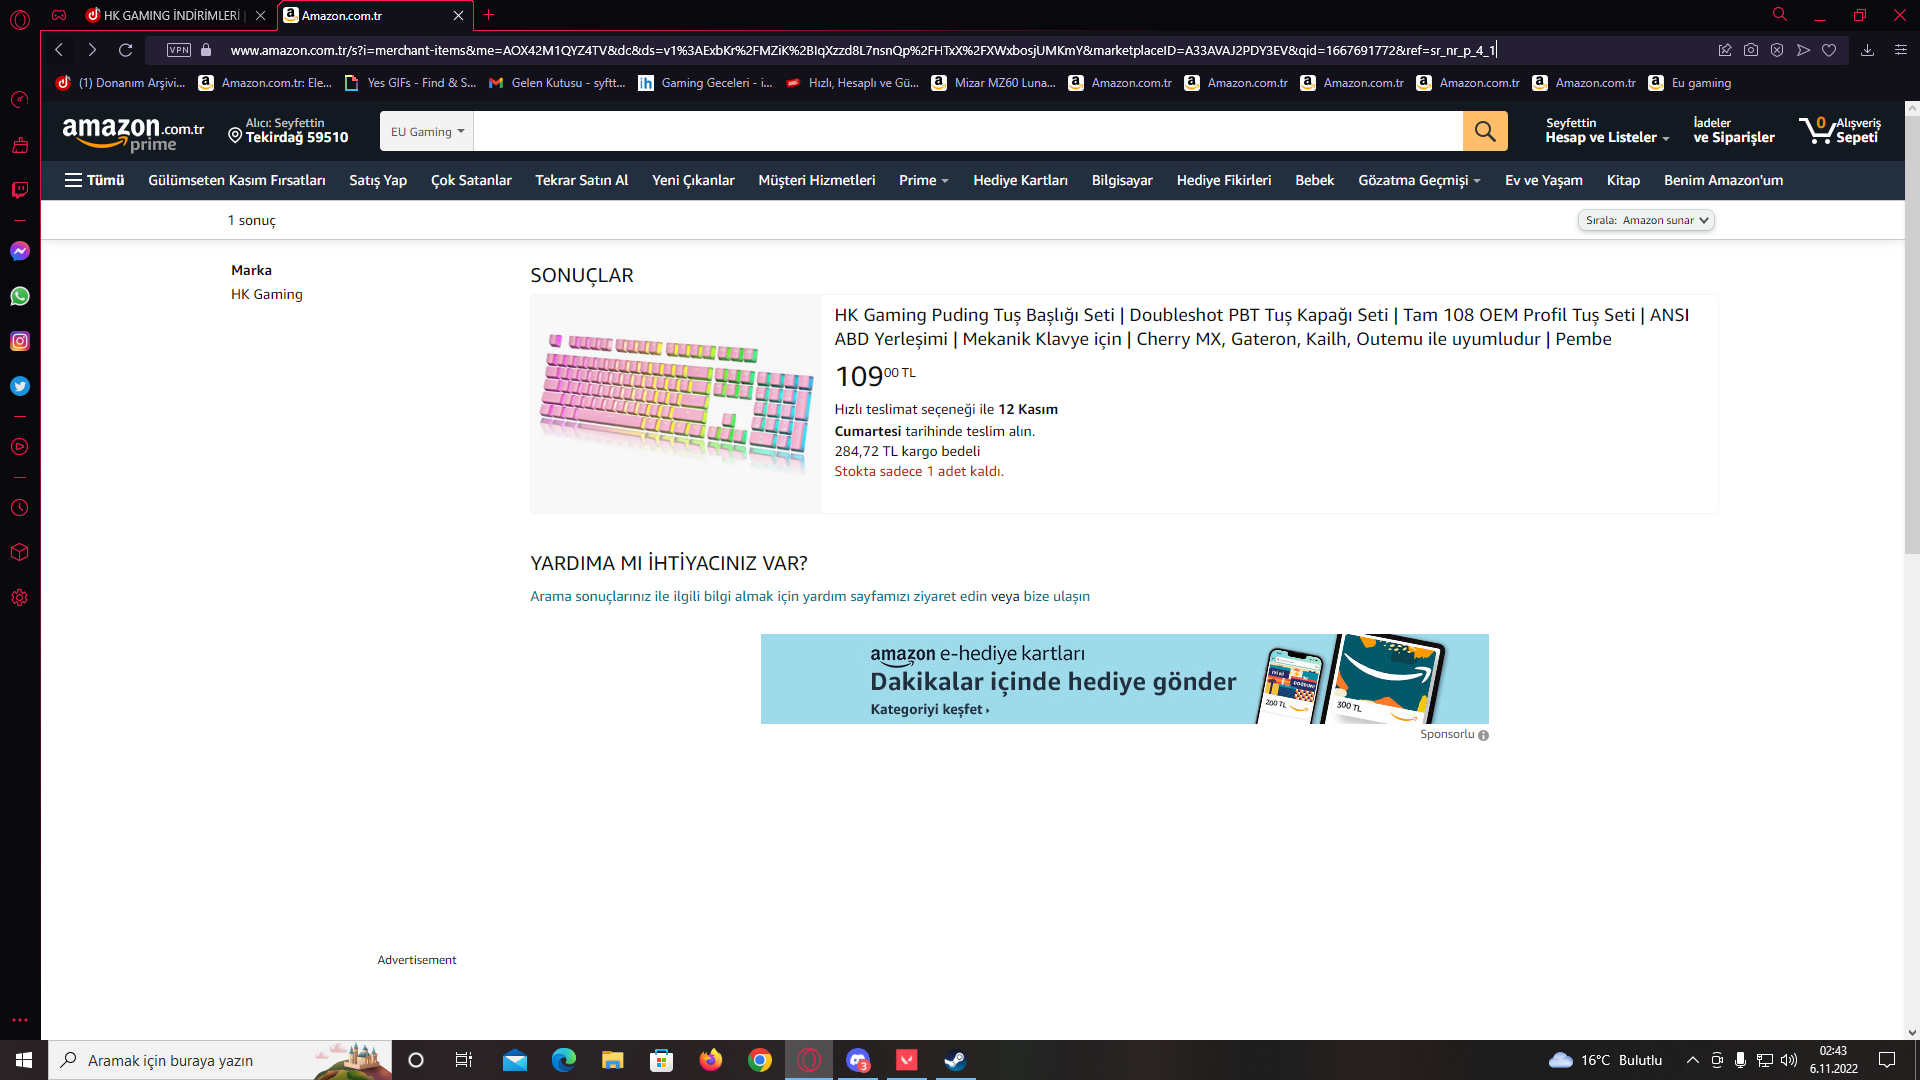
Task: Open the Twitter icon in Opera sidebar
Action: click(20, 386)
